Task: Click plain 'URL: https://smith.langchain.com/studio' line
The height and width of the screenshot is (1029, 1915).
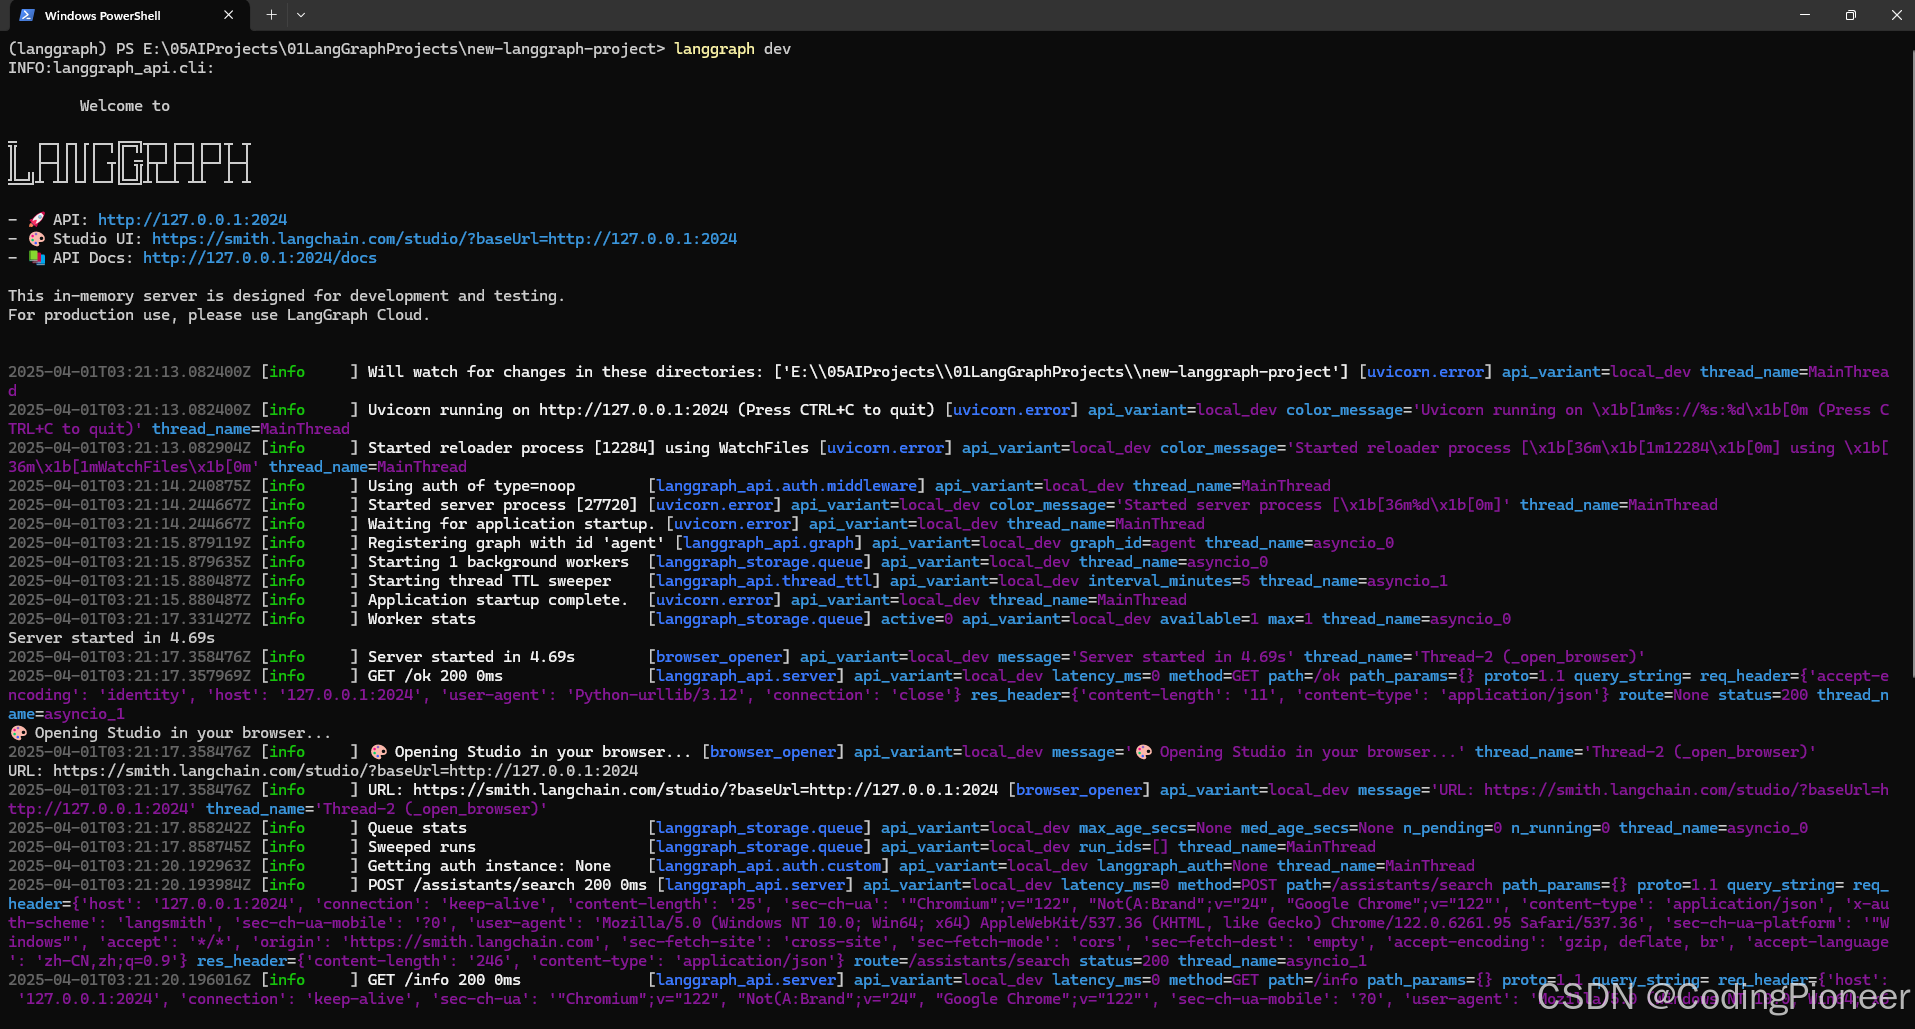Action: (x=323, y=771)
